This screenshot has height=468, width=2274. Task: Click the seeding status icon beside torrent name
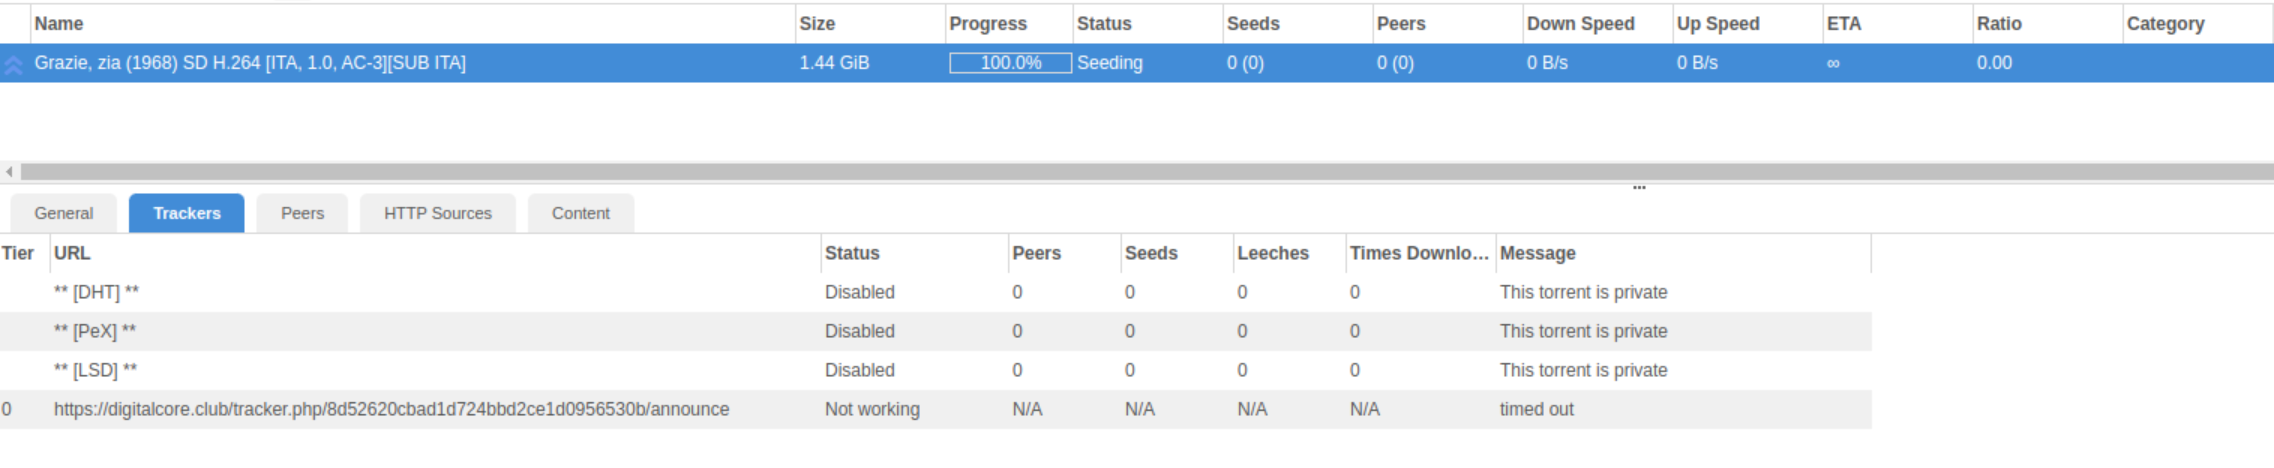coord(13,64)
